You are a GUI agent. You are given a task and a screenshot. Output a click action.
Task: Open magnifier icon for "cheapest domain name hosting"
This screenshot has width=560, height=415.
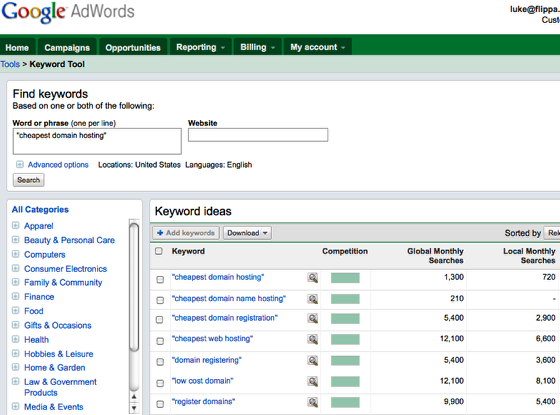312,299
